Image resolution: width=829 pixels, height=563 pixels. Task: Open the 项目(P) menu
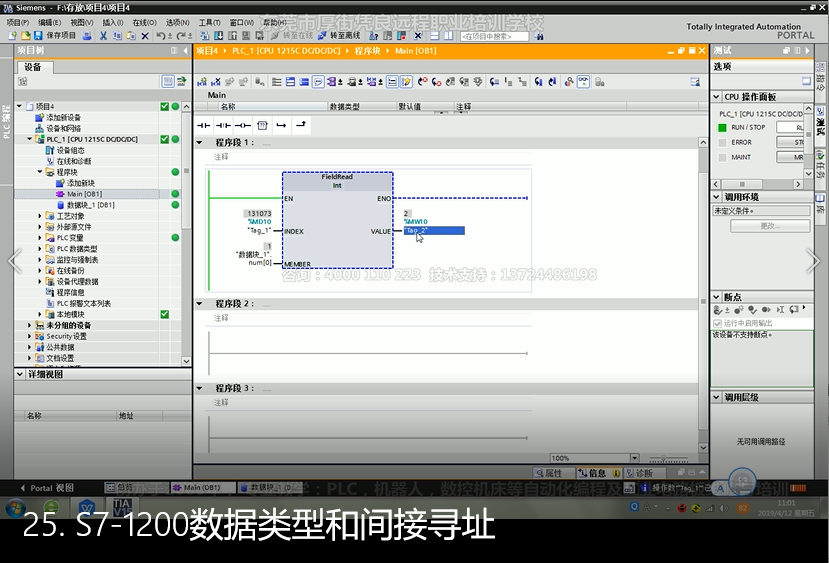pyautogui.click(x=17, y=22)
